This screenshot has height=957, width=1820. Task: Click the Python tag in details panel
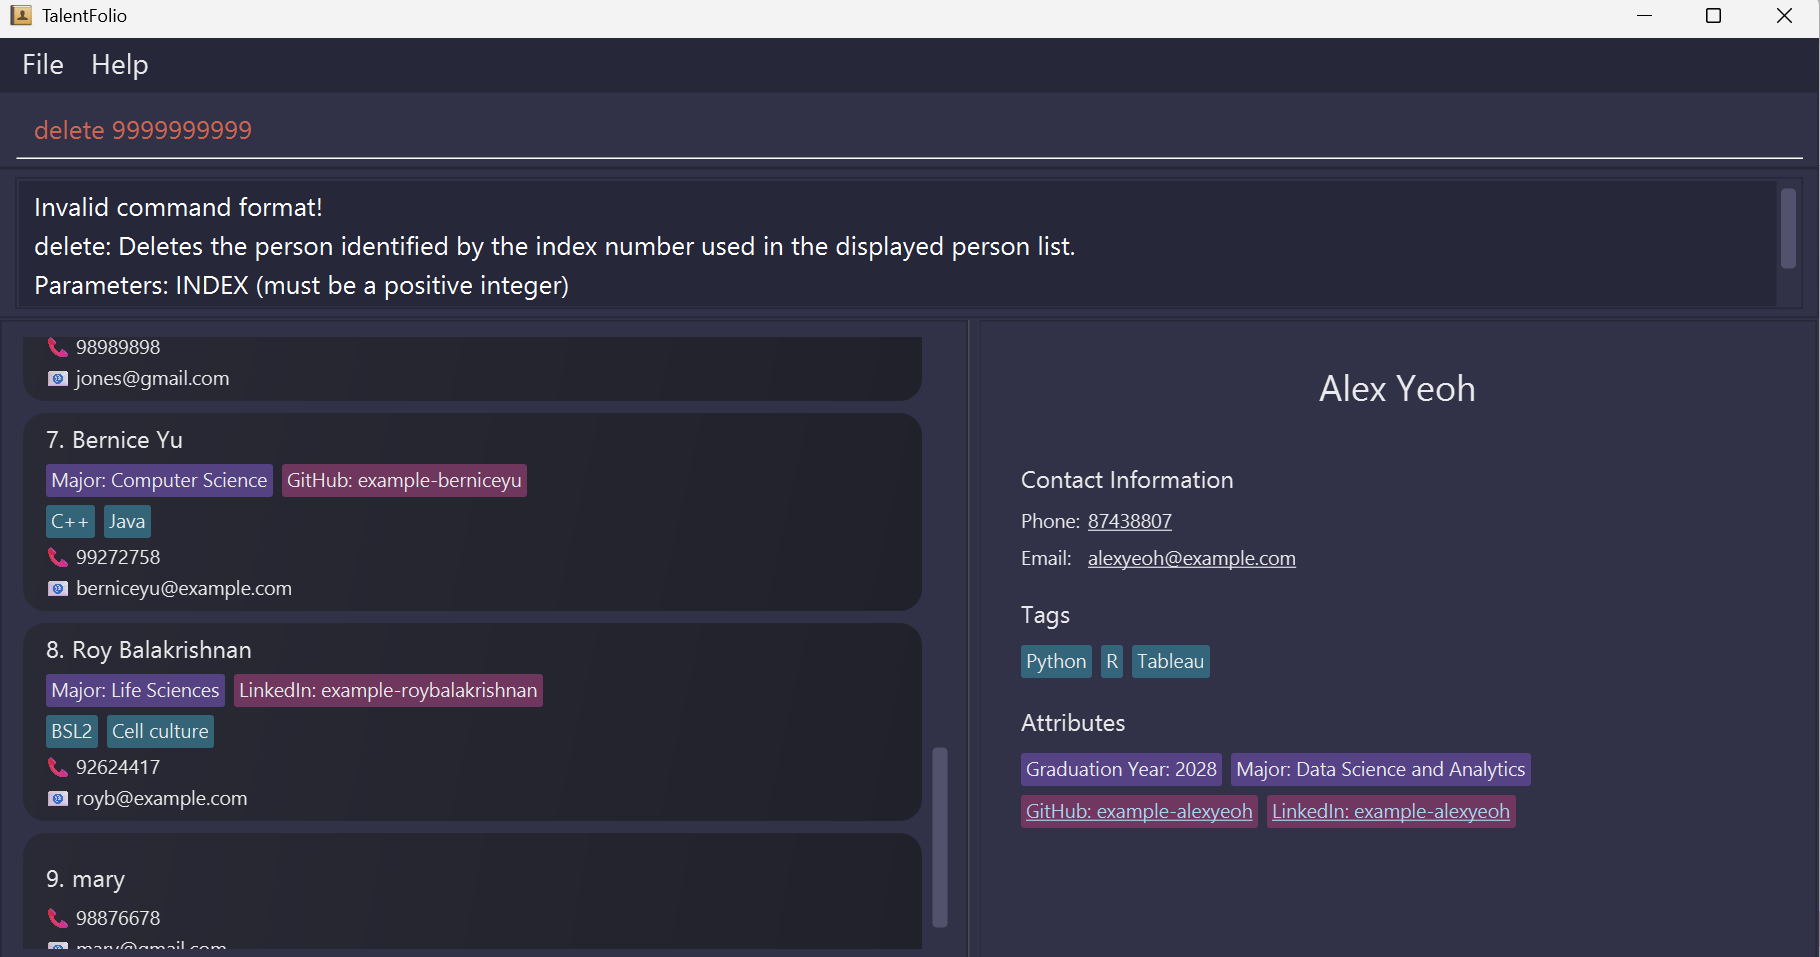1056,662
